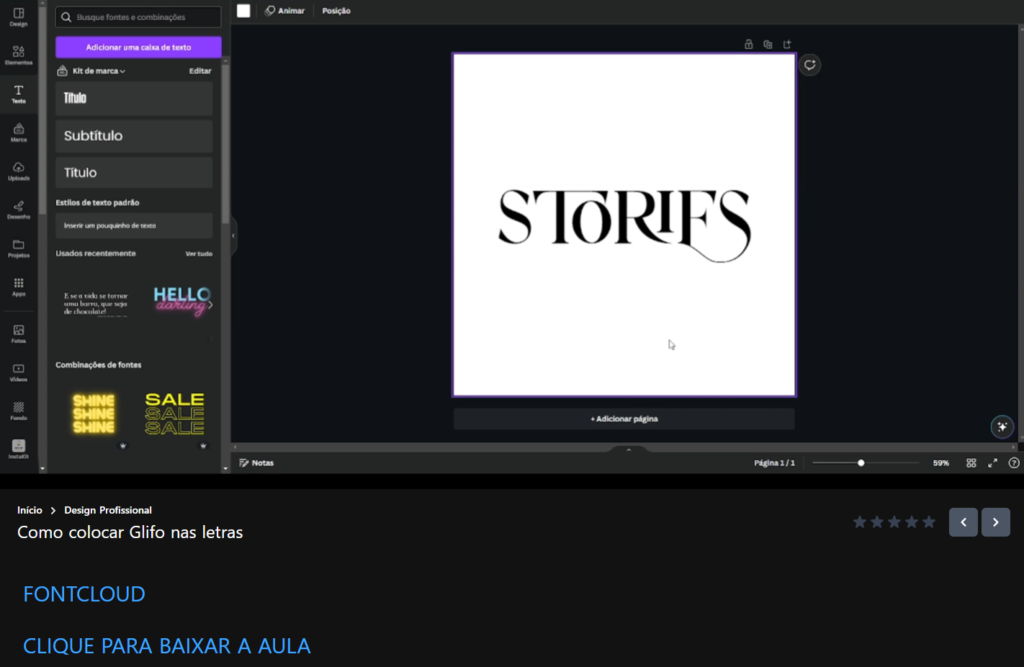
Task: Open the Posição menu in toolbar
Action: tap(336, 11)
